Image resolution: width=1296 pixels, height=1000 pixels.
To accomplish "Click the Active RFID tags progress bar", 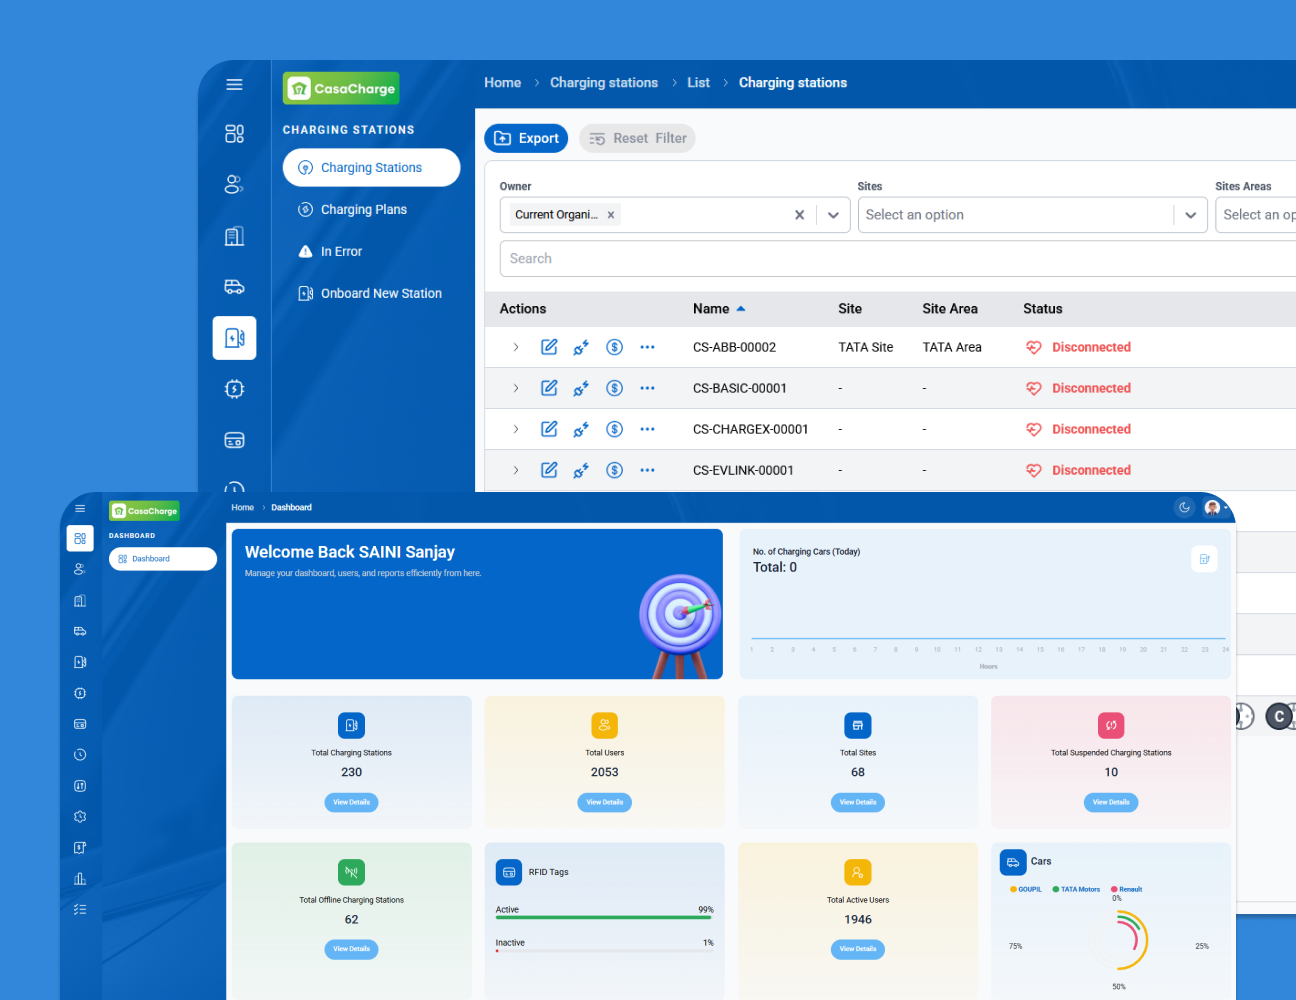I will [604, 917].
